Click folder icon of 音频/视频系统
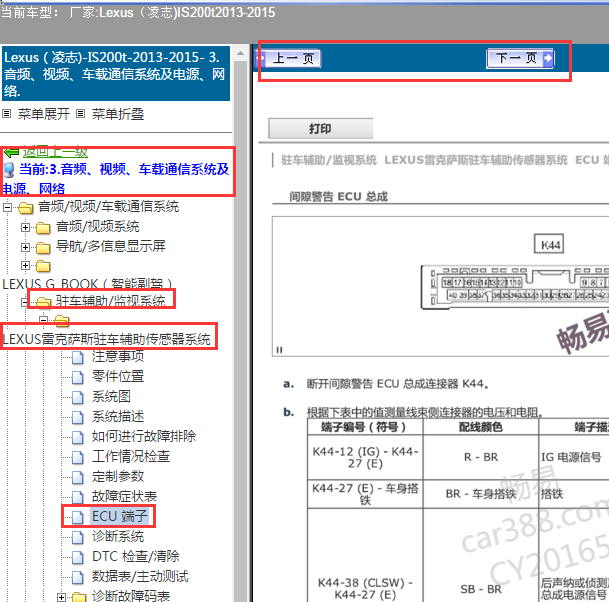609x602 pixels. coord(43,228)
